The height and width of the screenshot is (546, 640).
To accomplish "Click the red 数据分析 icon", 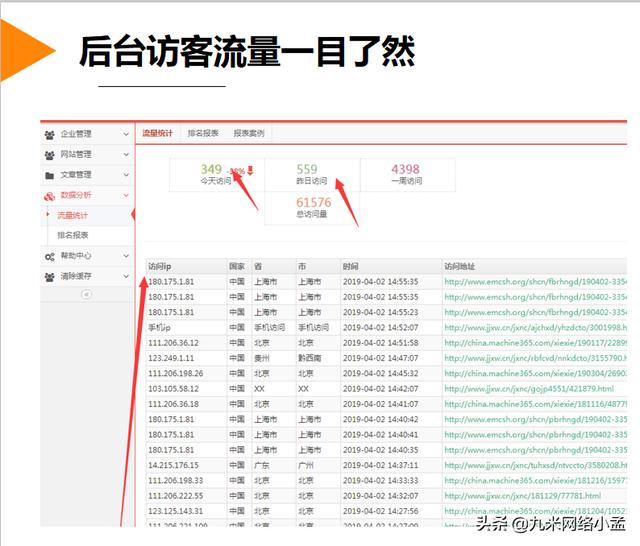I will pyautogui.click(x=49, y=196).
